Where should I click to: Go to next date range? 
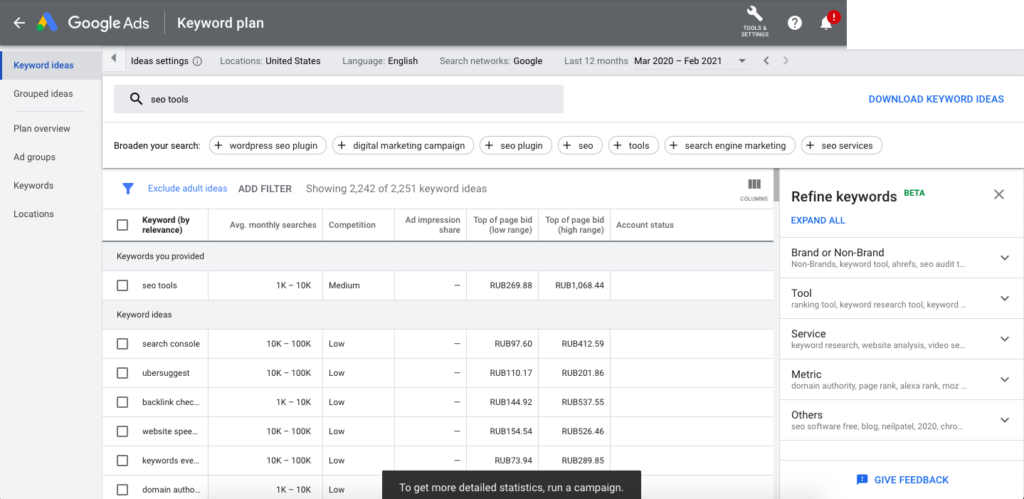(786, 61)
